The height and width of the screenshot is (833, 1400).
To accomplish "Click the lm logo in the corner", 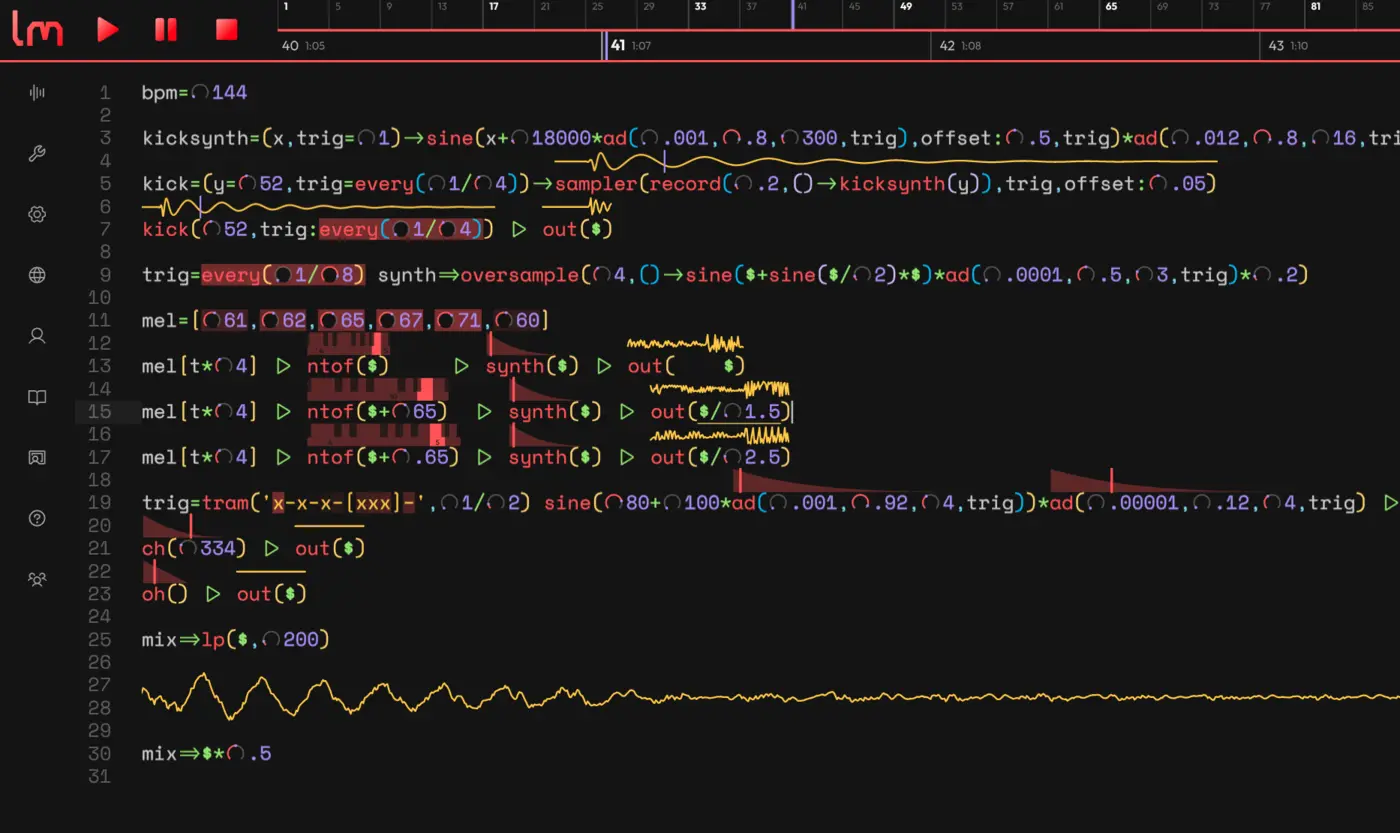I will (x=37, y=30).
